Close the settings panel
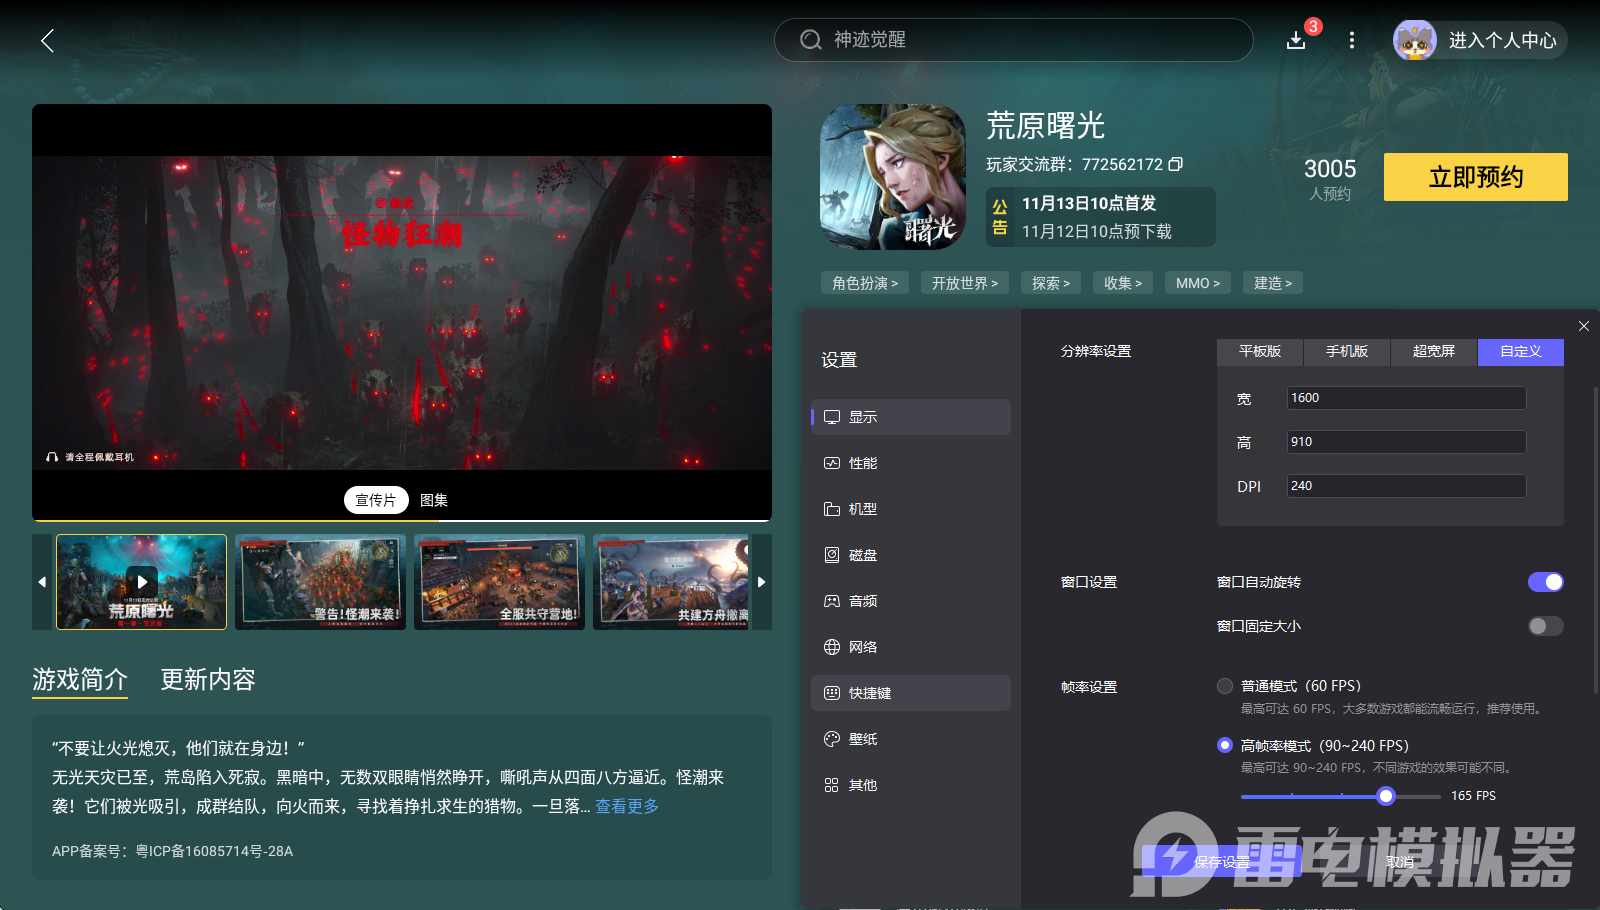 tap(1584, 326)
